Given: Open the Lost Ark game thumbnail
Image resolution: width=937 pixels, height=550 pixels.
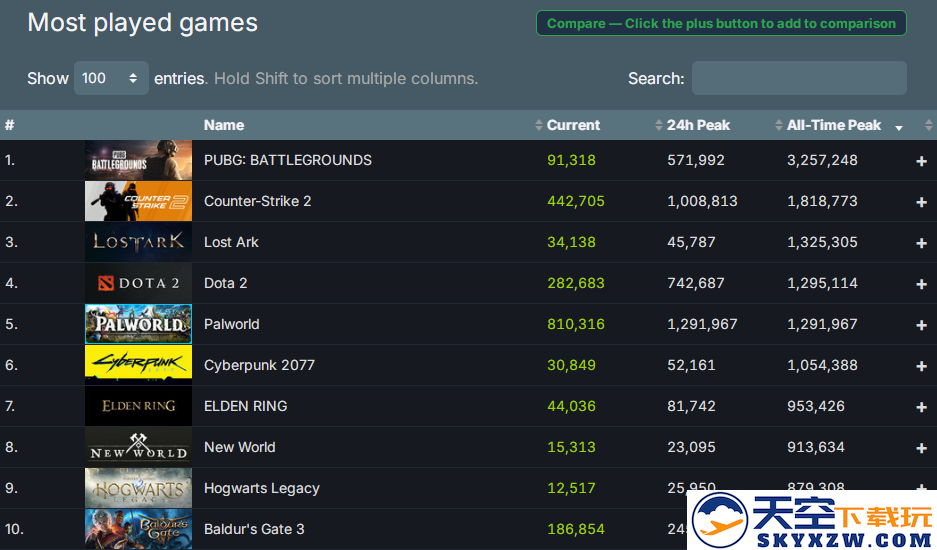Looking at the screenshot, I should (139, 242).
